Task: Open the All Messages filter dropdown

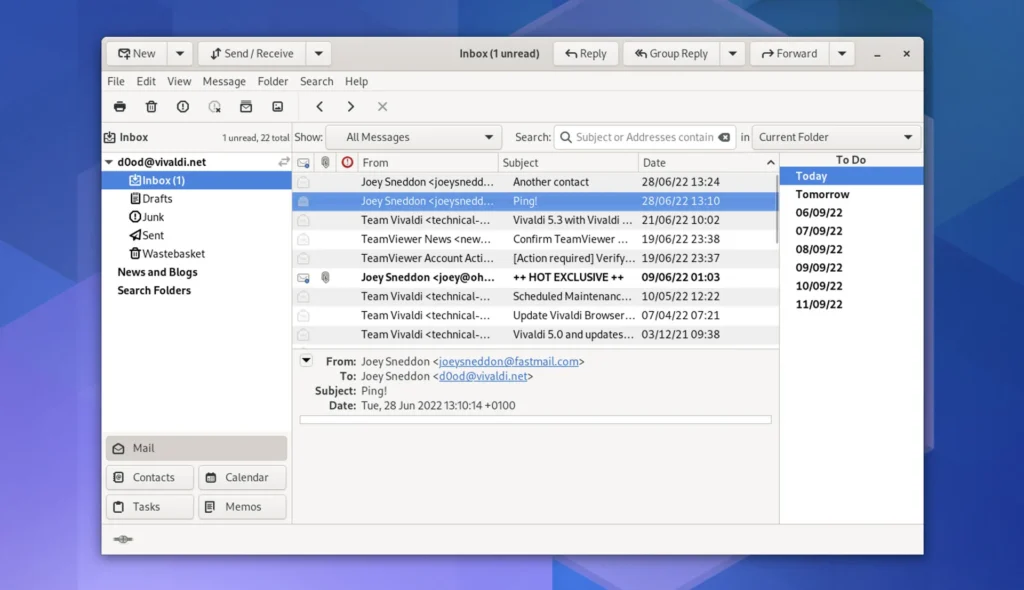Action: coord(413,137)
